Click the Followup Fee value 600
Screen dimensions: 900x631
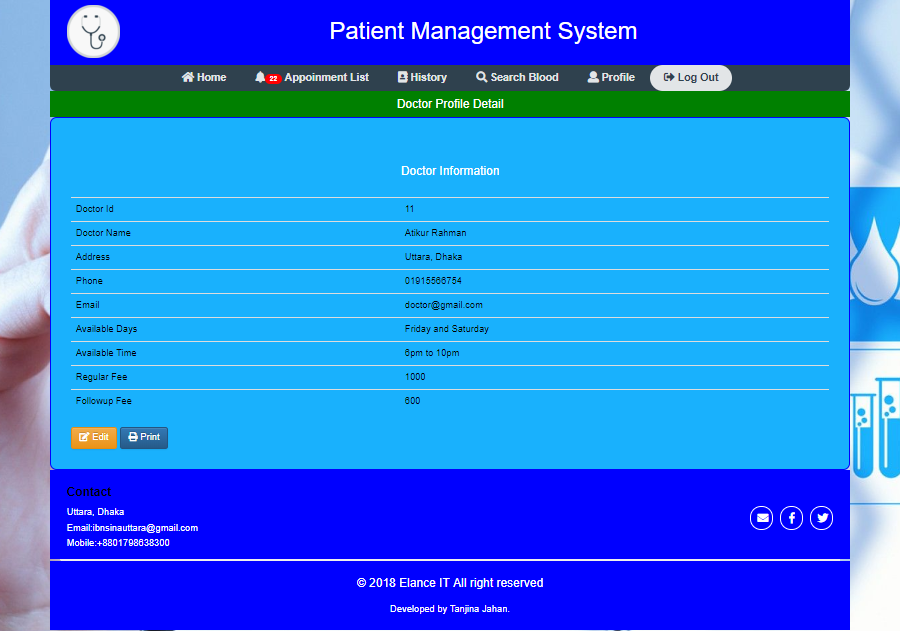coord(412,401)
